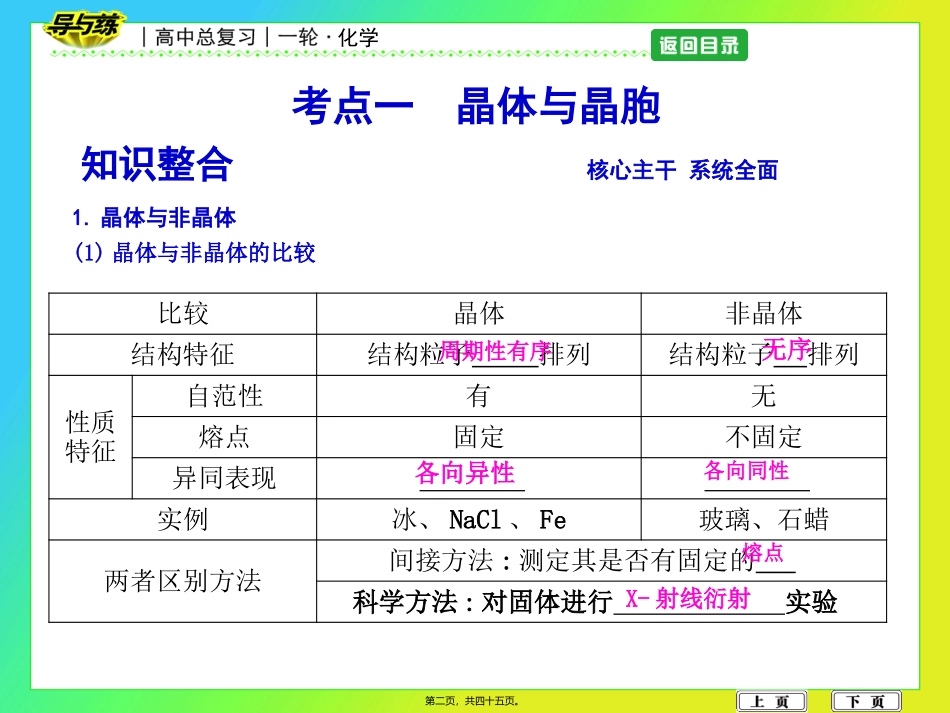The height and width of the screenshot is (713, 950).
Task: Click the 非晶体 column header
Action: (764, 314)
